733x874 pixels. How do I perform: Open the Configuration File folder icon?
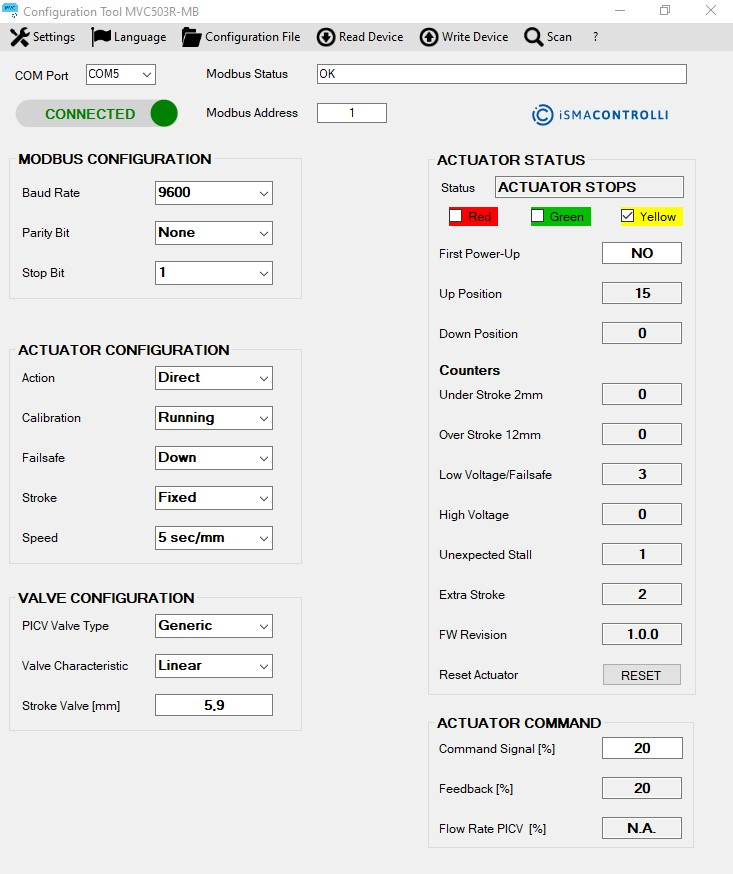pyautogui.click(x=192, y=37)
